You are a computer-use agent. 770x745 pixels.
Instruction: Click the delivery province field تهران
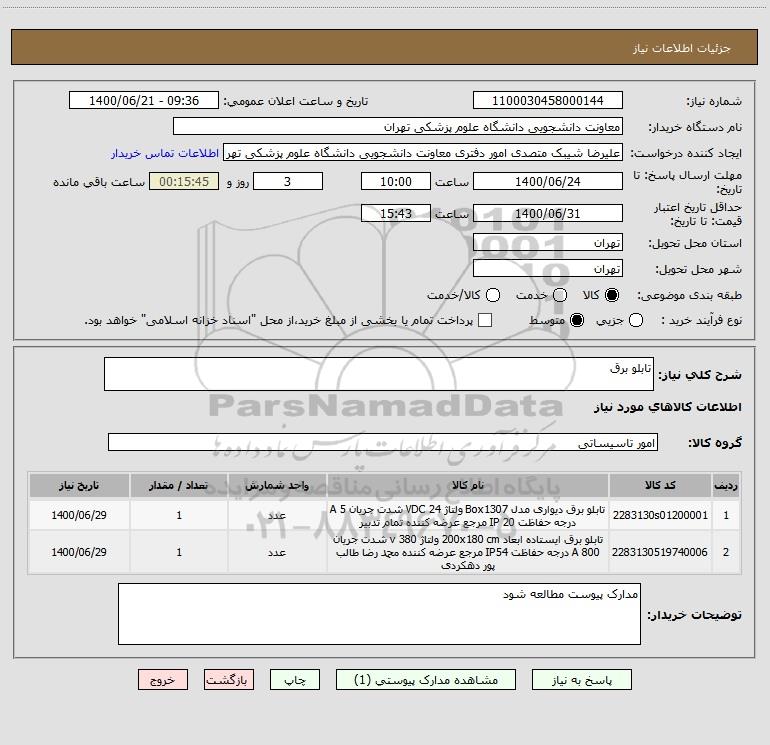[548, 243]
